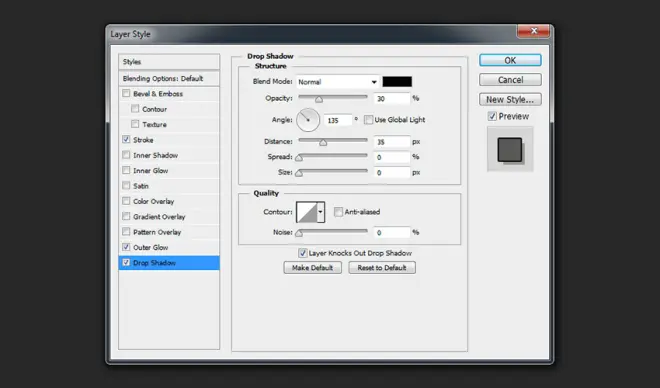Uncheck the Preview checkbox
This screenshot has height=388, width=660.
click(492, 116)
